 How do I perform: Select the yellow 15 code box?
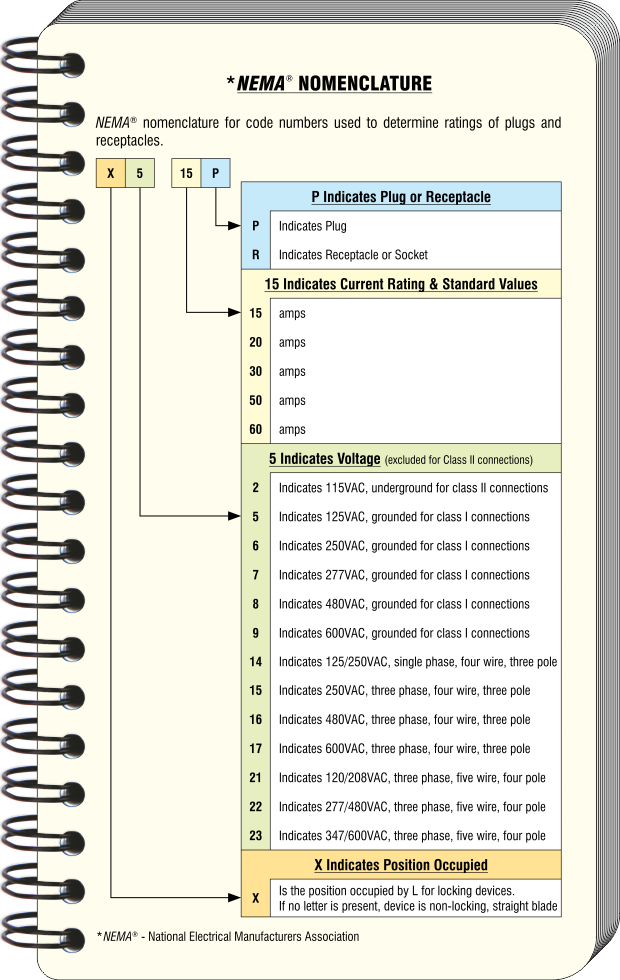click(x=186, y=173)
